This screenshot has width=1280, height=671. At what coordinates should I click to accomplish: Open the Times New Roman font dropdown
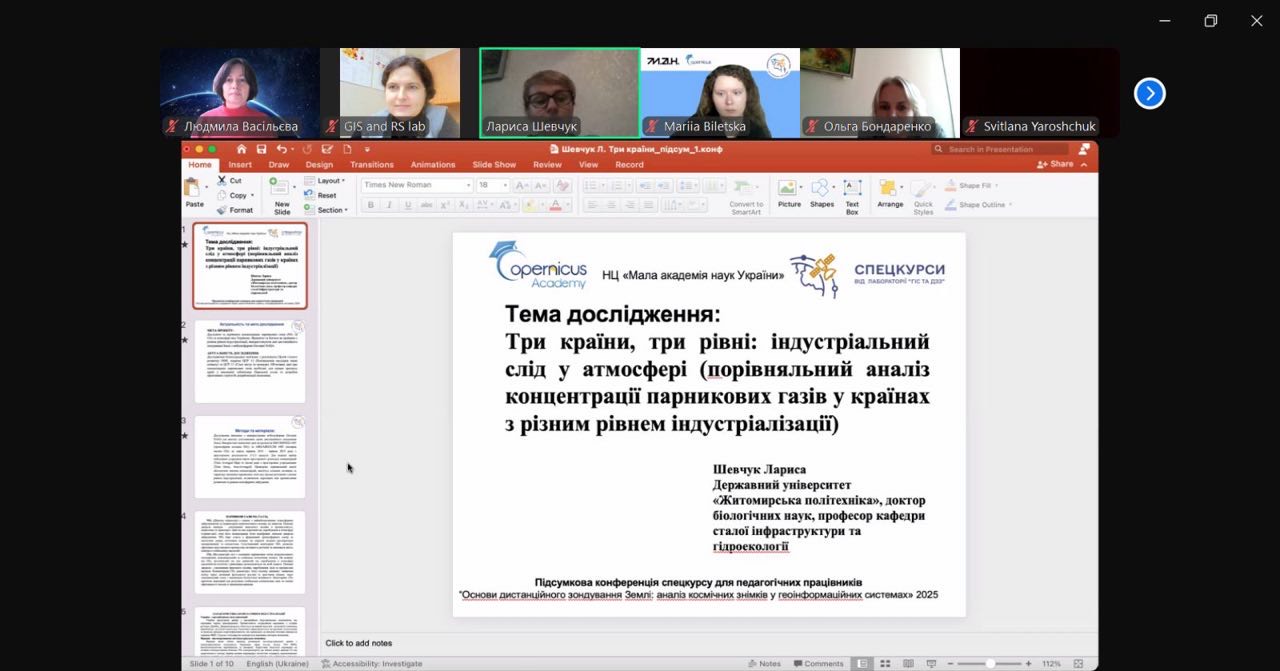click(416, 185)
